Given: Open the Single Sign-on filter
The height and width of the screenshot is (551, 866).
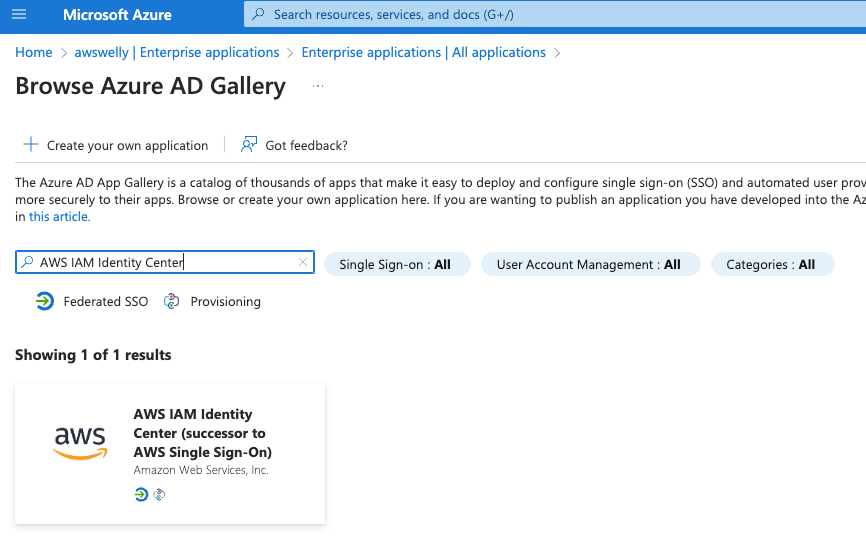Looking at the screenshot, I should coord(395,265).
